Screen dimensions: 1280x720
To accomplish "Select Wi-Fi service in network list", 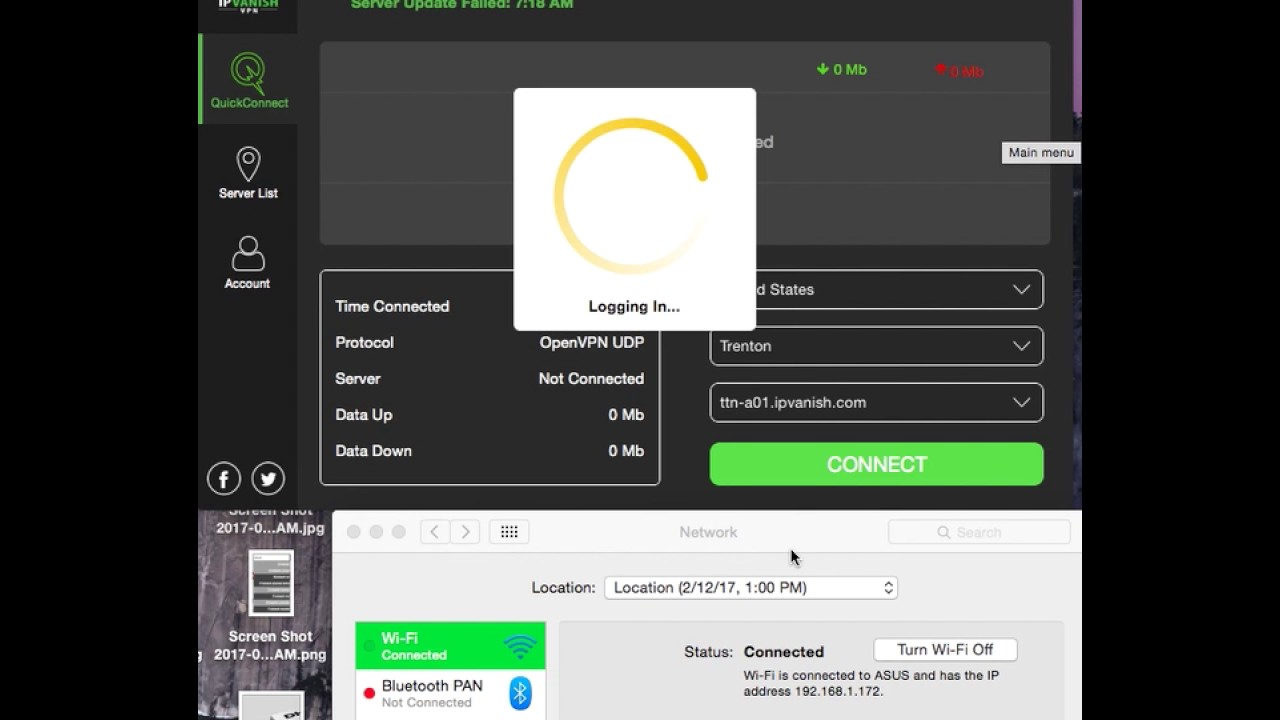I will 450,646.
